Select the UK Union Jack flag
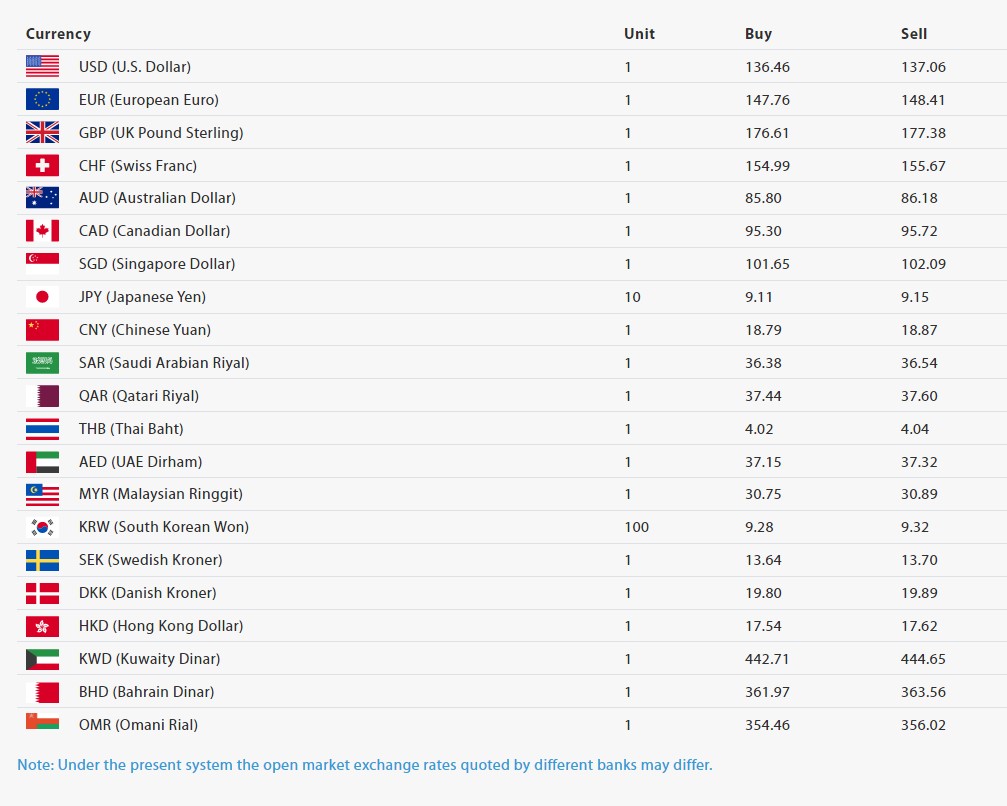 [x=42, y=133]
